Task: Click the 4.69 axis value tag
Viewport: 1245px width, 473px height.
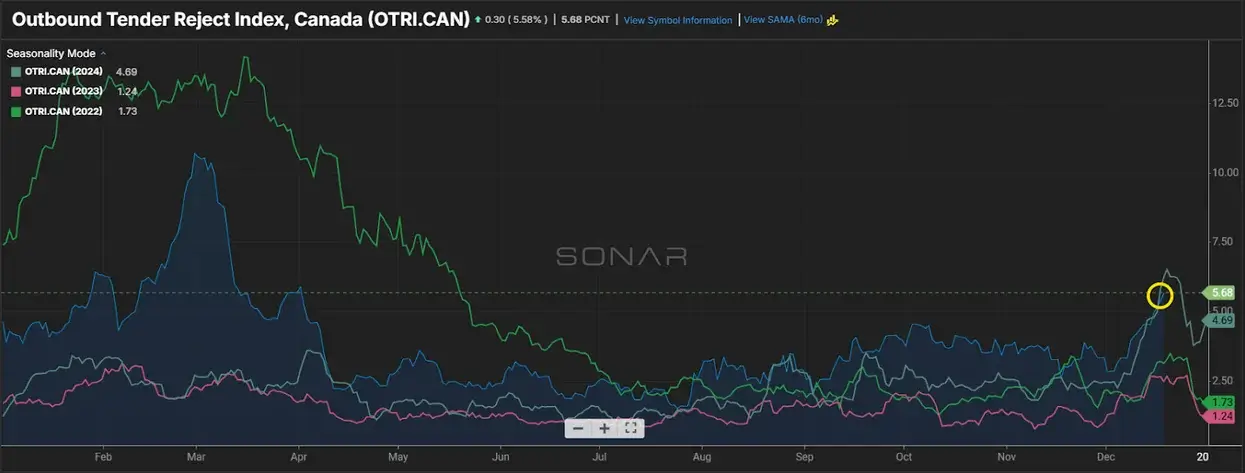Action: tap(1221, 320)
